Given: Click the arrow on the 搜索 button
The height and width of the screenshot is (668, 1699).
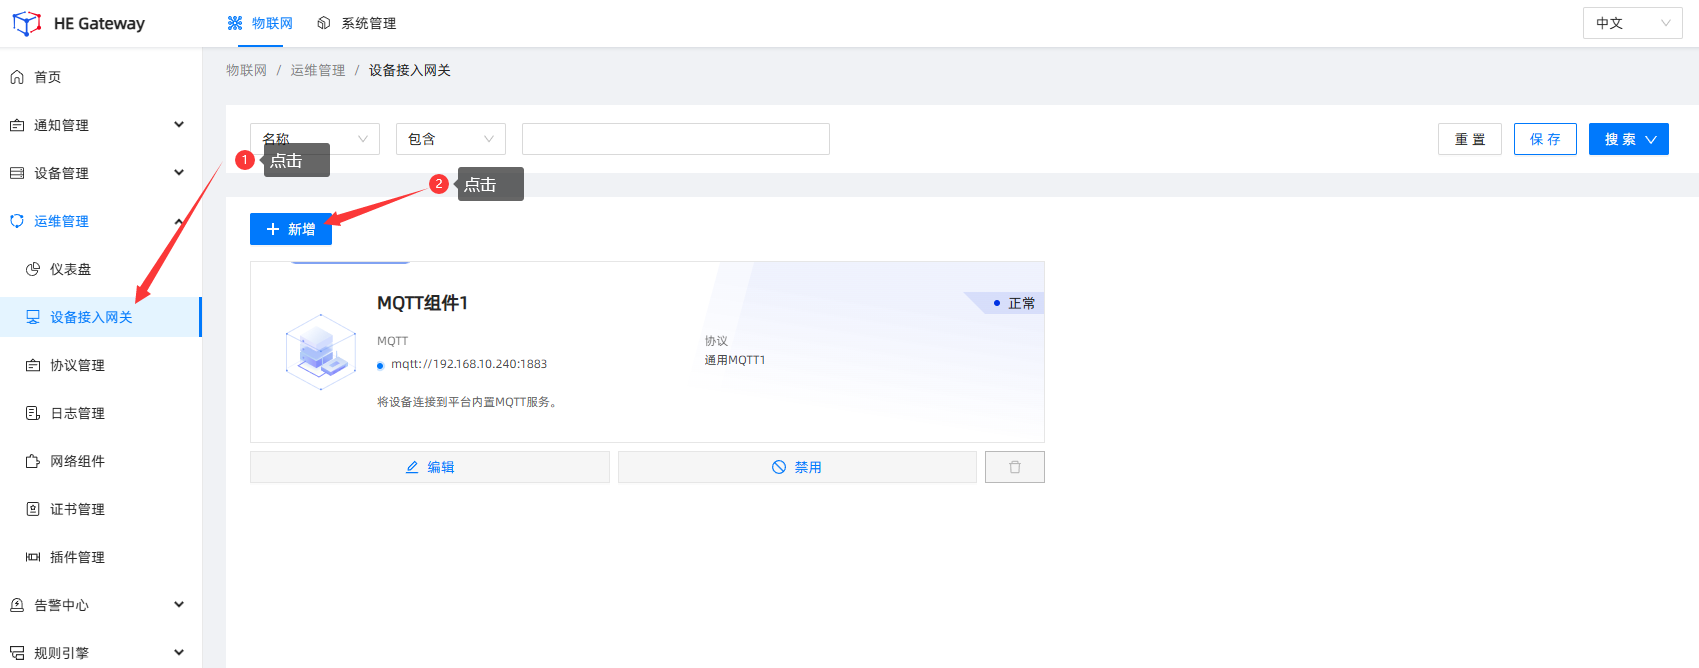Looking at the screenshot, I should click(1651, 139).
